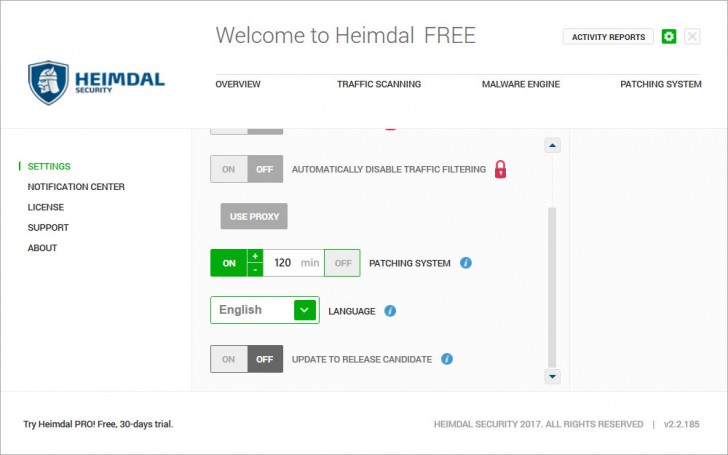
Task: Click the Update to Release Candidate label
Action: click(x=362, y=359)
